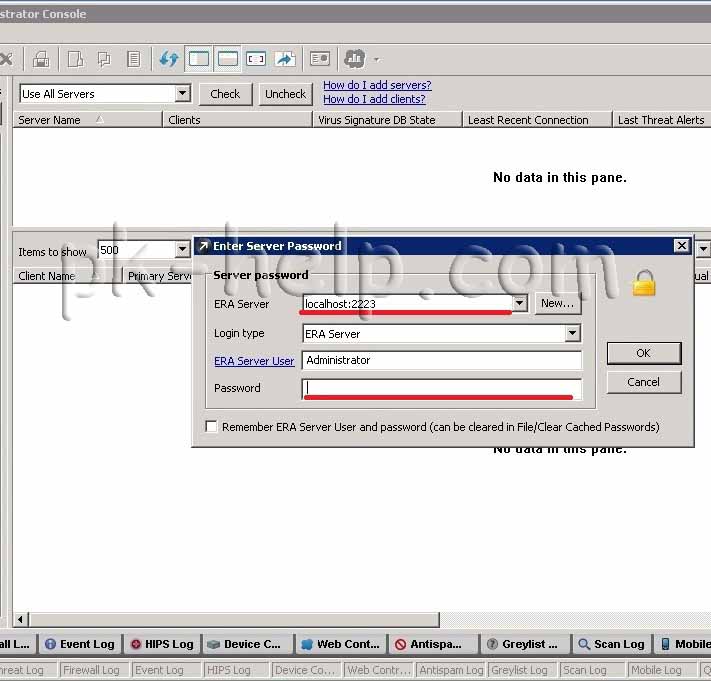
Task: Click the dropdown arrow at the pane's right edge
Action: 703,249
